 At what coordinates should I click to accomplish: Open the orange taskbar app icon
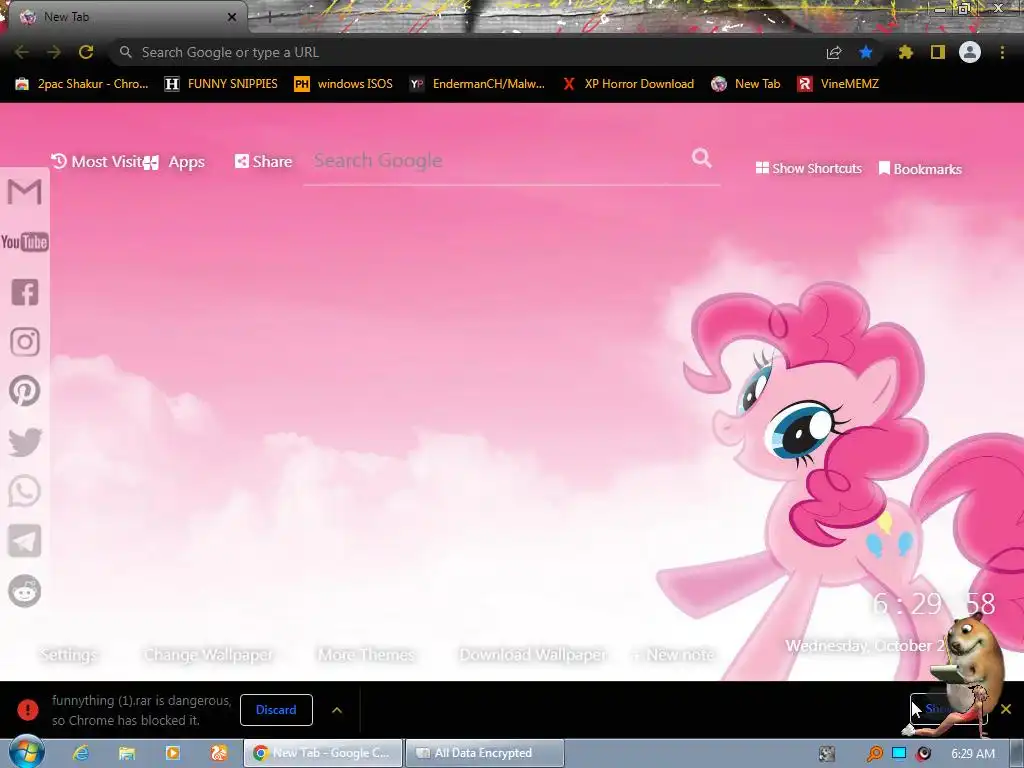coord(219,753)
